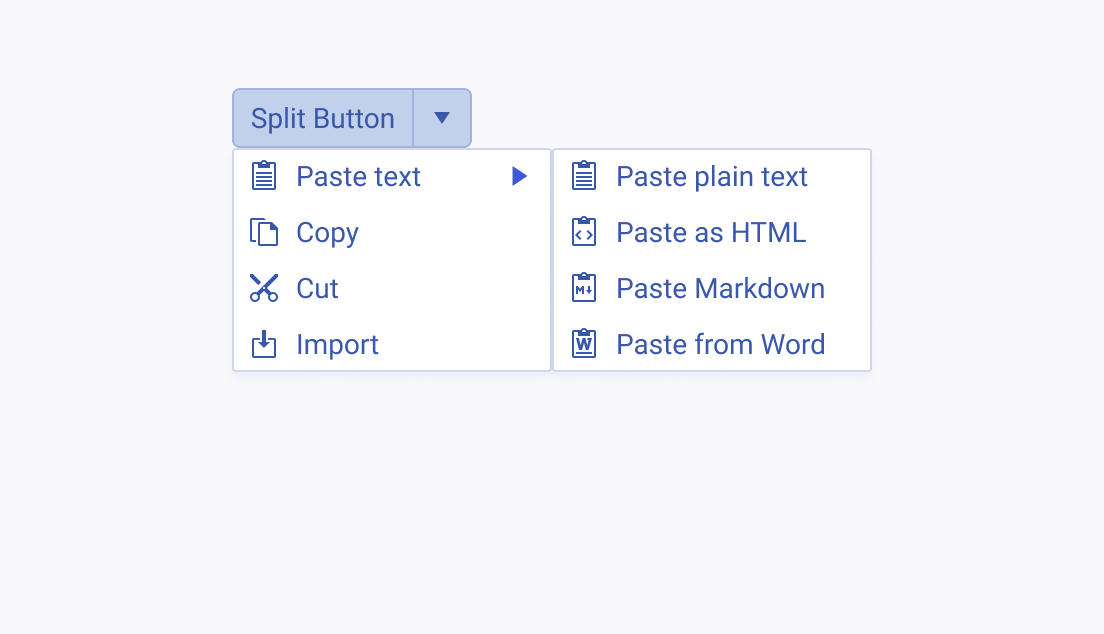The width and height of the screenshot is (1104, 634).
Task: Choose Copy from the menu
Action: pyautogui.click(x=392, y=232)
